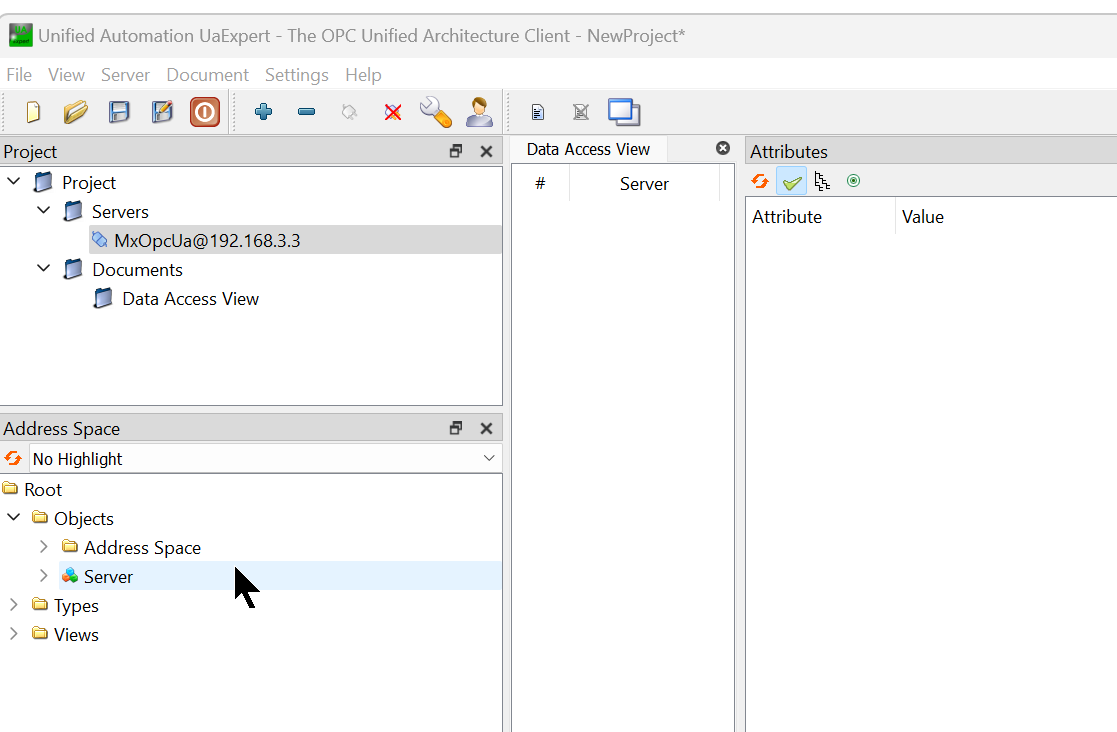The height and width of the screenshot is (732, 1117).
Task: Close the Project panel
Action: (x=487, y=151)
